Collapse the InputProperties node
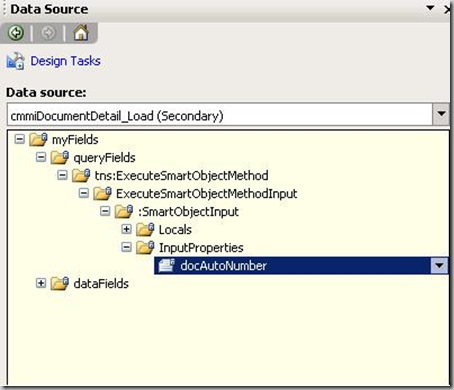This screenshot has height=390, width=454. tap(126, 247)
